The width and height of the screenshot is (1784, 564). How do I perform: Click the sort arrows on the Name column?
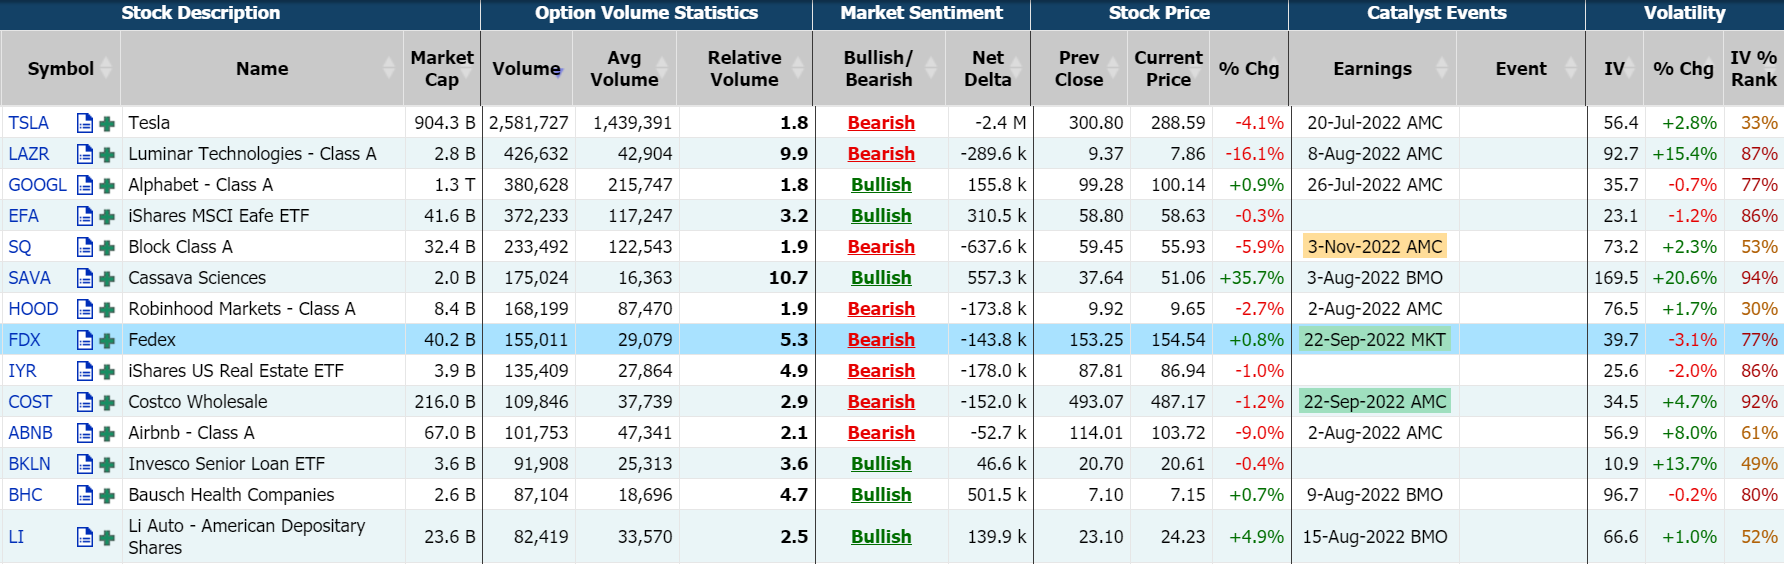[389, 68]
